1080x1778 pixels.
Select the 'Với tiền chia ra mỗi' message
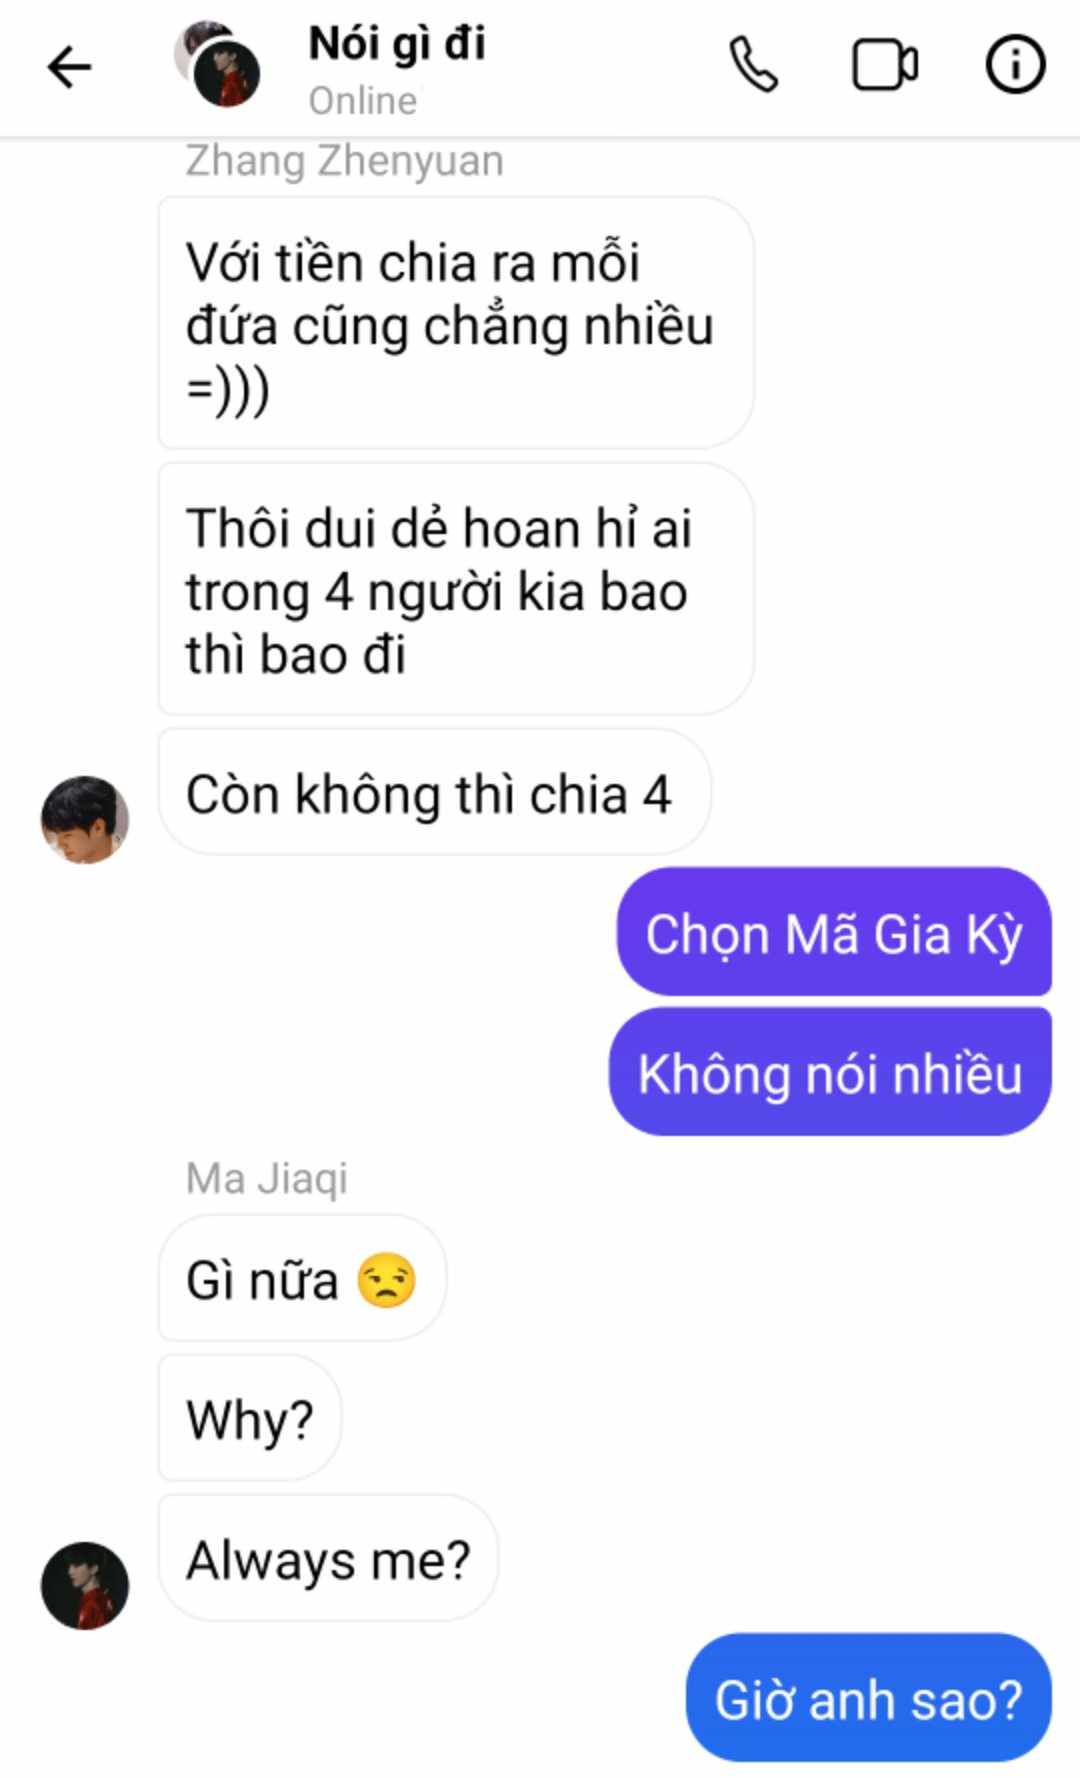point(456,323)
